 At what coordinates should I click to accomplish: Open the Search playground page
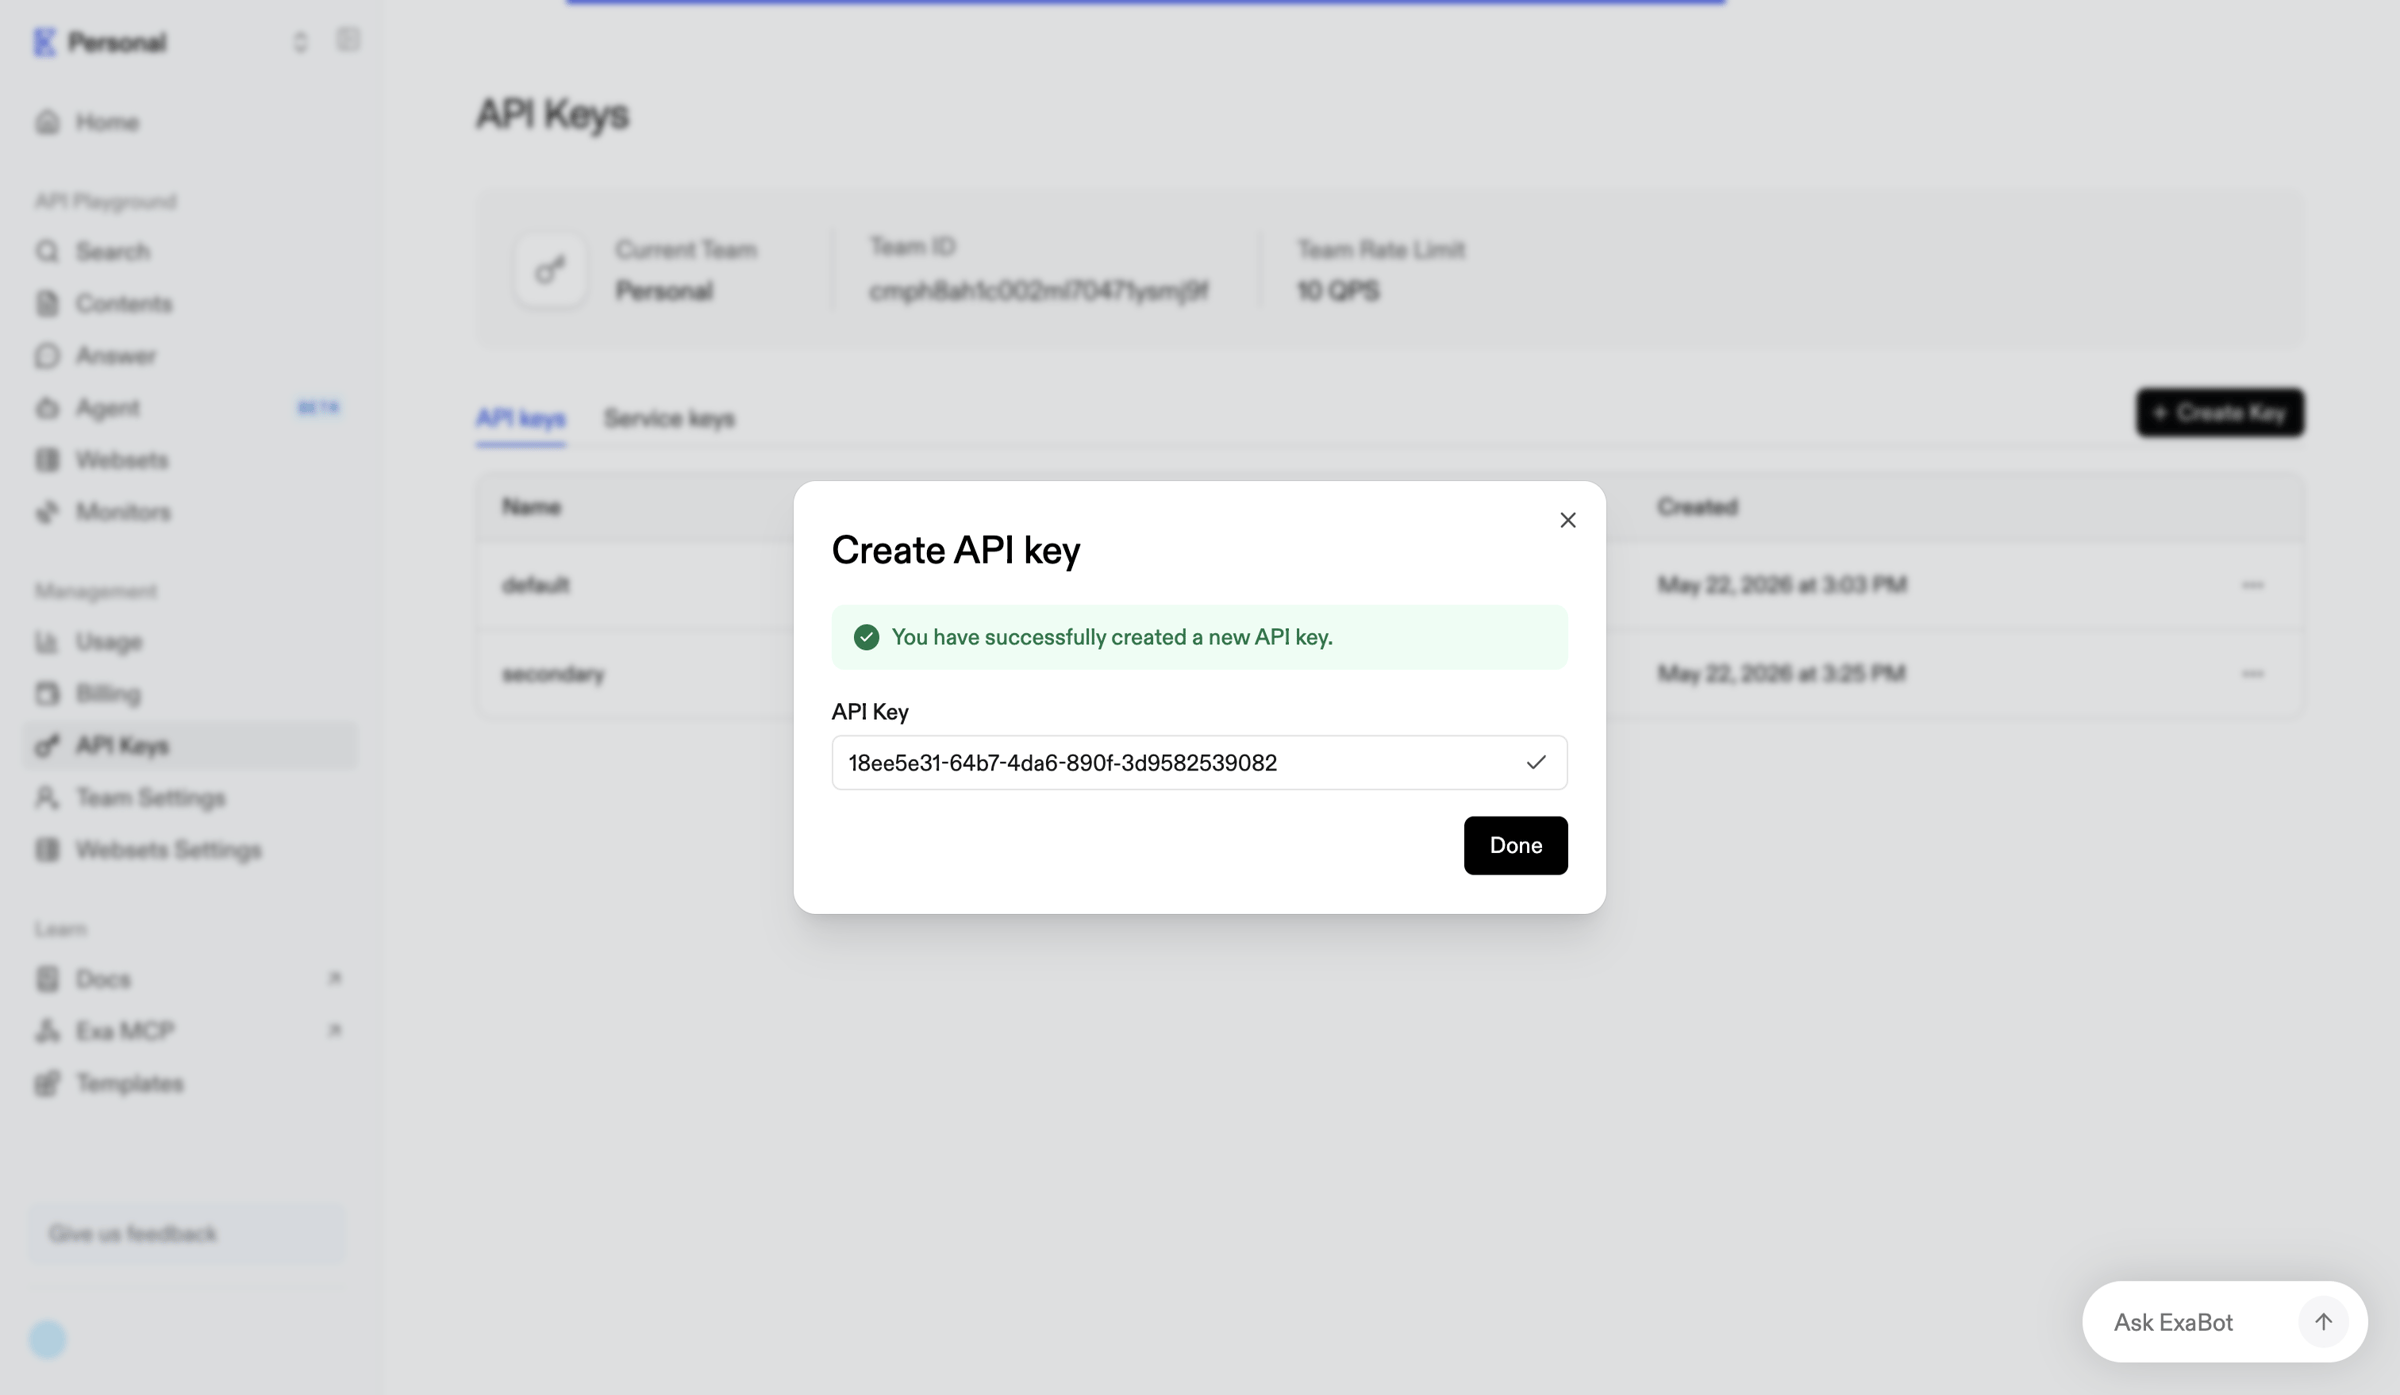click(190, 251)
